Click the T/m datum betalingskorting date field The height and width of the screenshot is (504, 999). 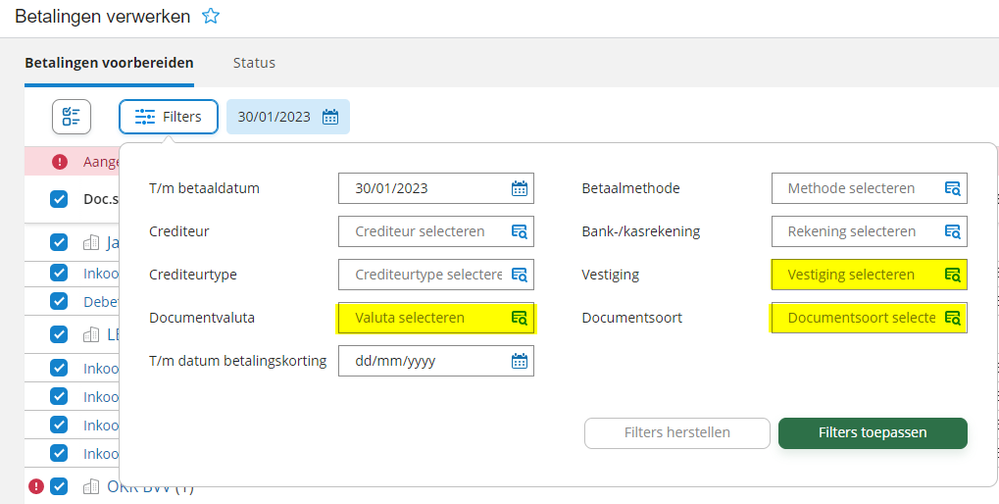[436, 361]
